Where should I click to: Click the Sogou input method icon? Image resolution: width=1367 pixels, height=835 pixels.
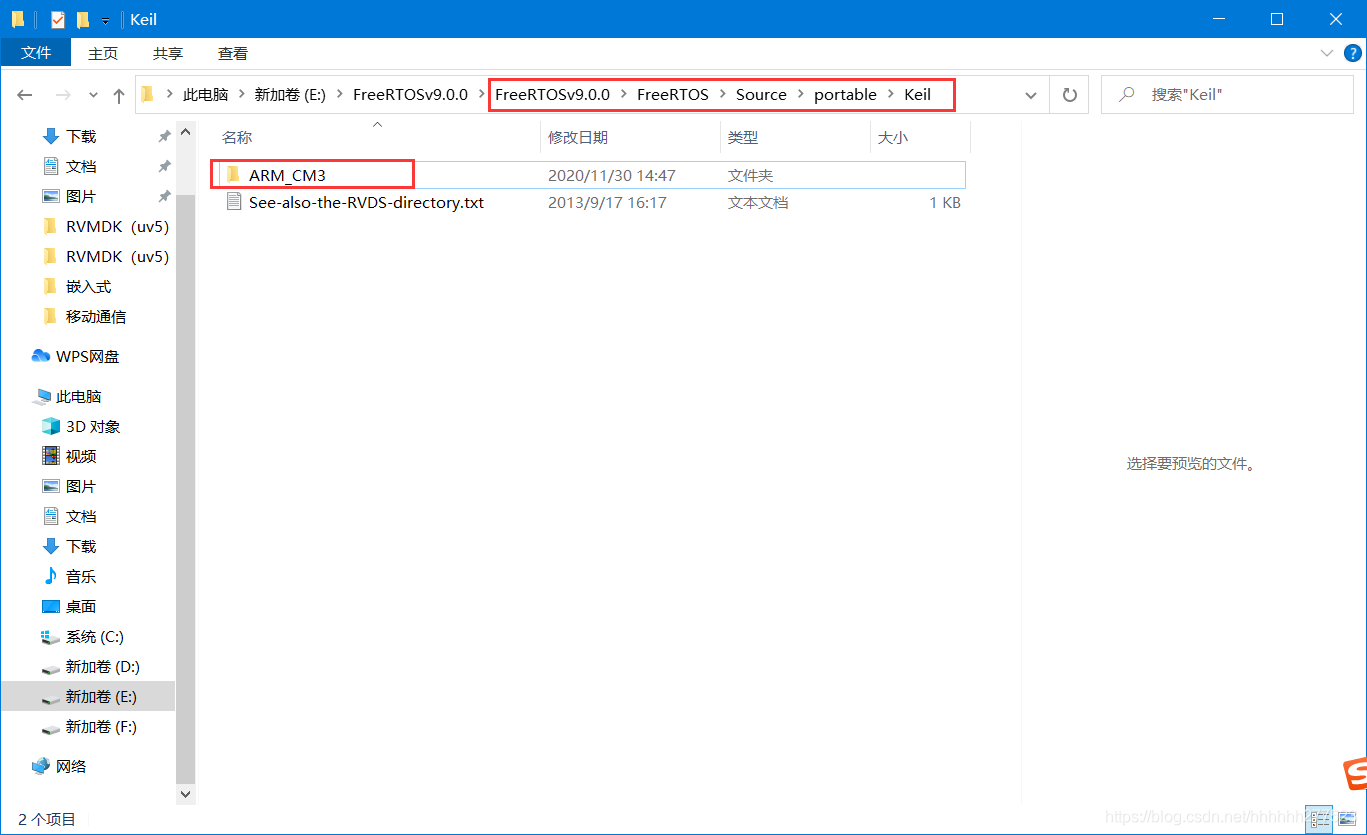click(x=1355, y=774)
